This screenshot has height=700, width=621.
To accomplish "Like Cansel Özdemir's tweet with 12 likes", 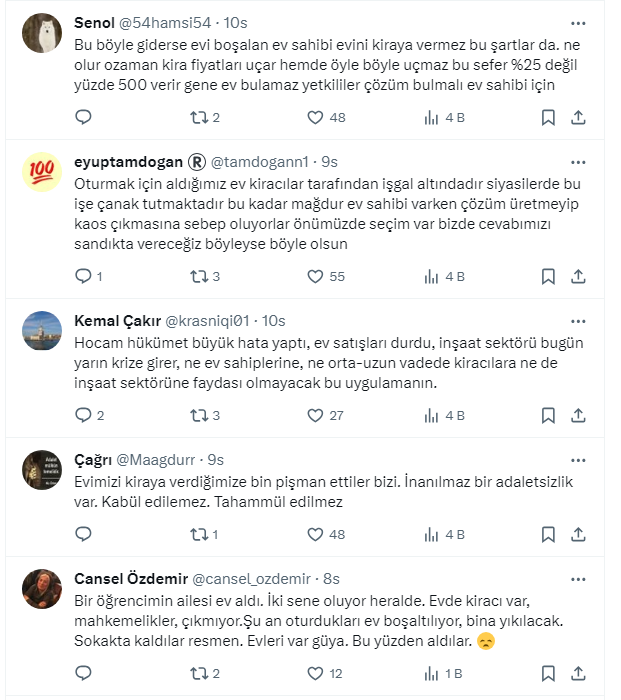I will [315, 673].
